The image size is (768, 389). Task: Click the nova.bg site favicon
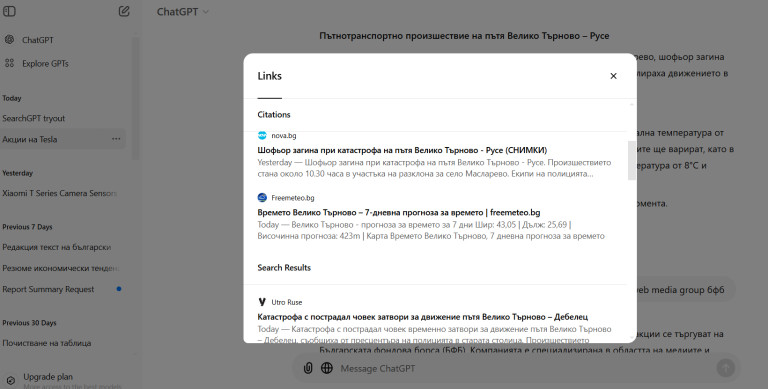pyautogui.click(x=262, y=135)
